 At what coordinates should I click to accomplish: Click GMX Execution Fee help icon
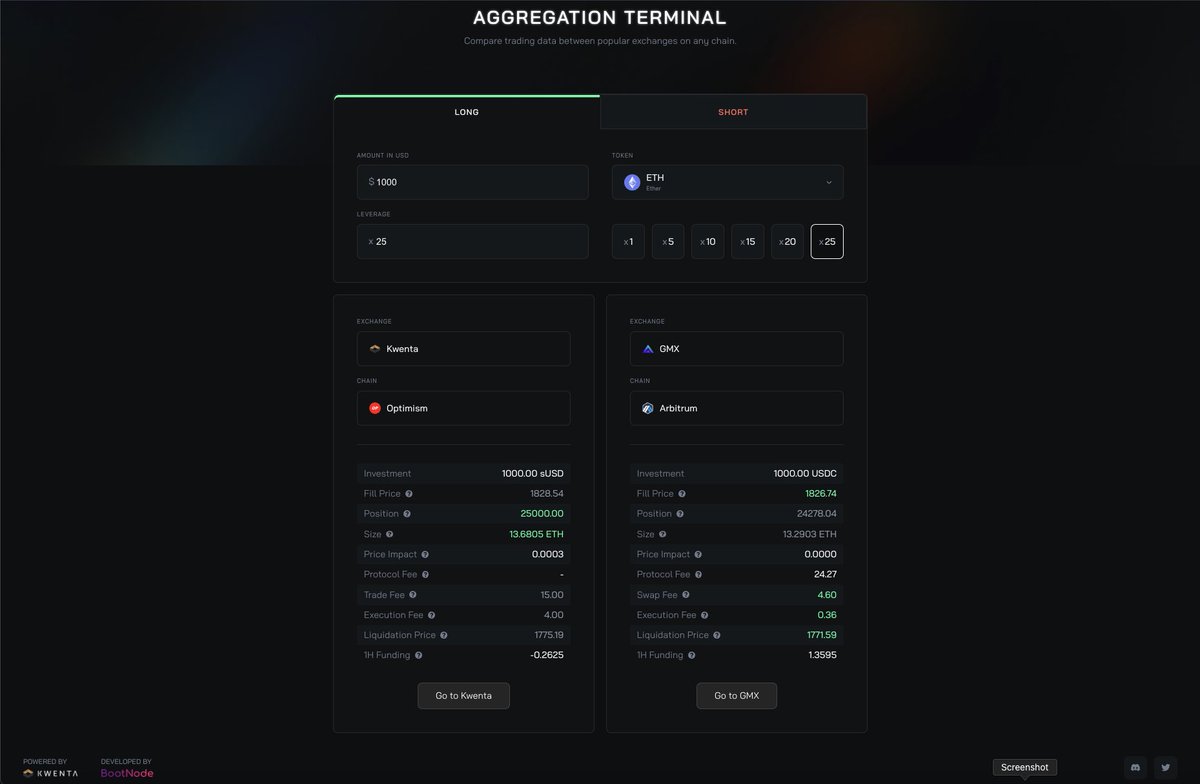coord(705,615)
